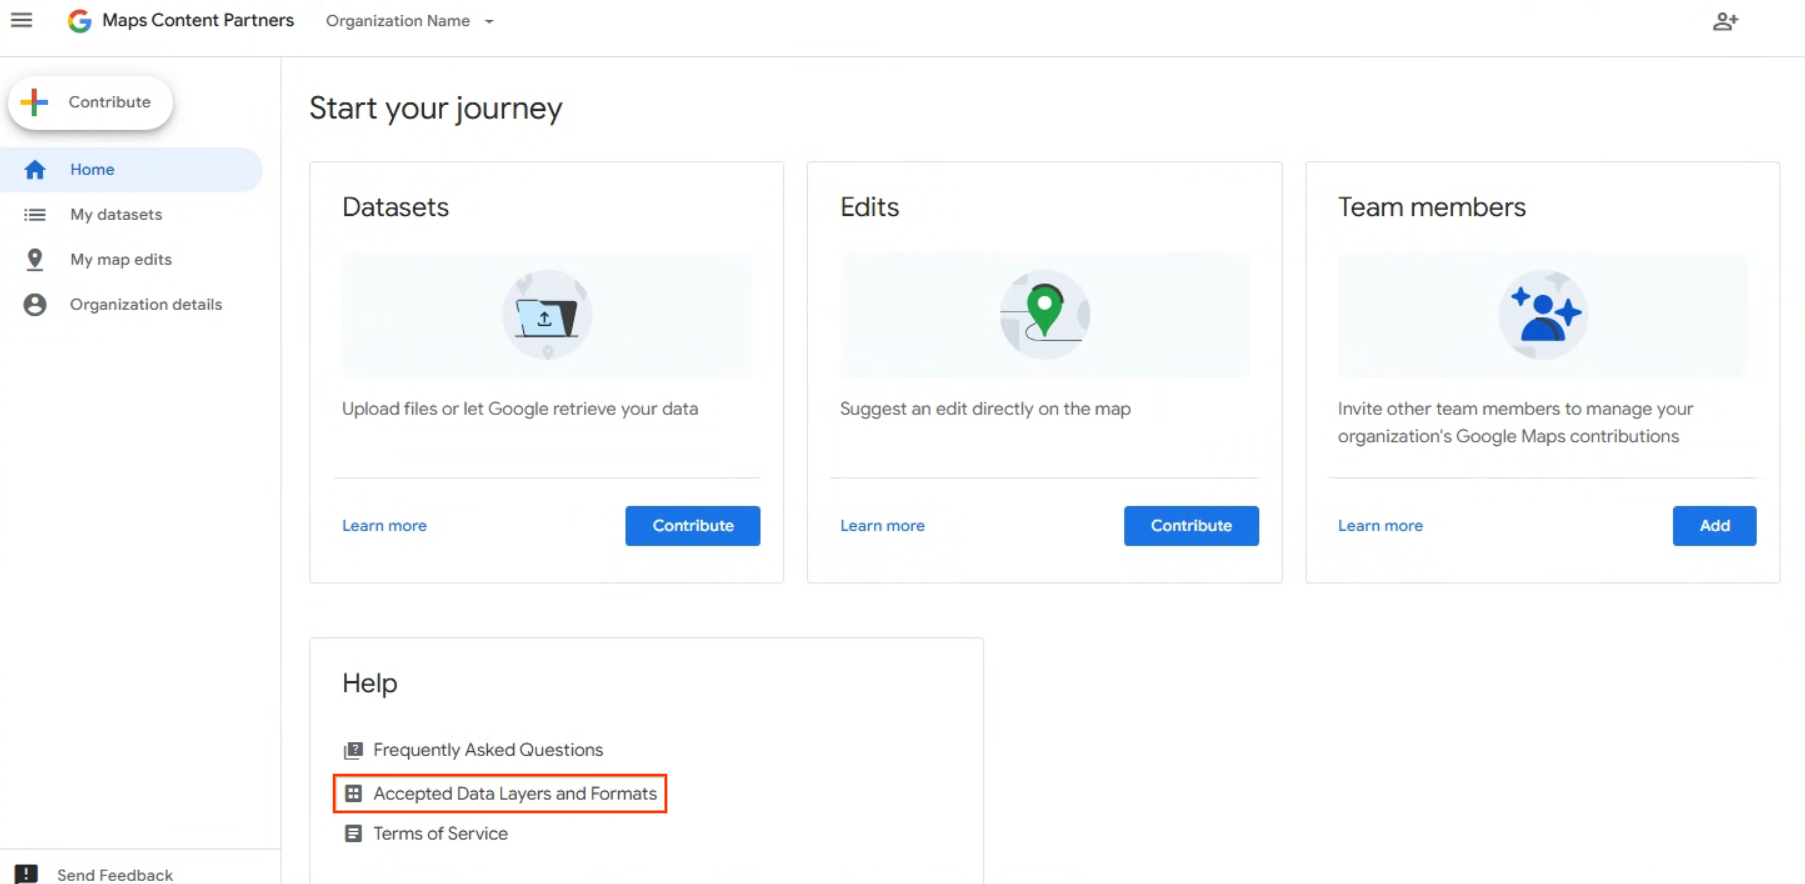
Task: Open the hamburger main menu
Action: [x=22, y=20]
